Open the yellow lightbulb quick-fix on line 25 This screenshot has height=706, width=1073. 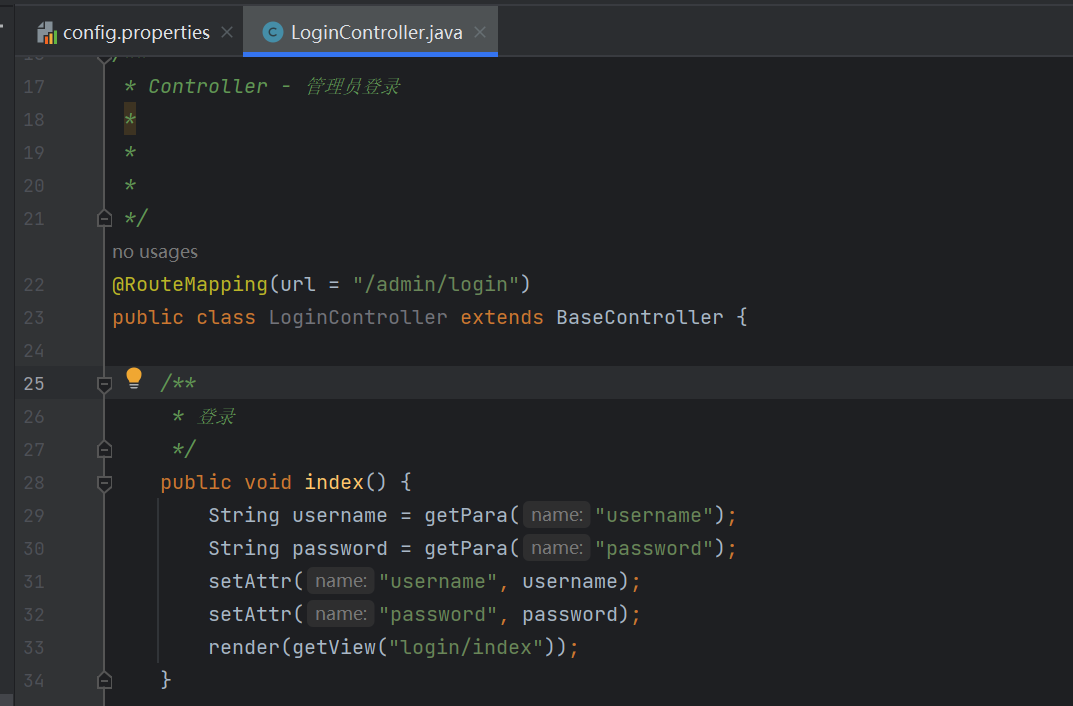click(134, 378)
